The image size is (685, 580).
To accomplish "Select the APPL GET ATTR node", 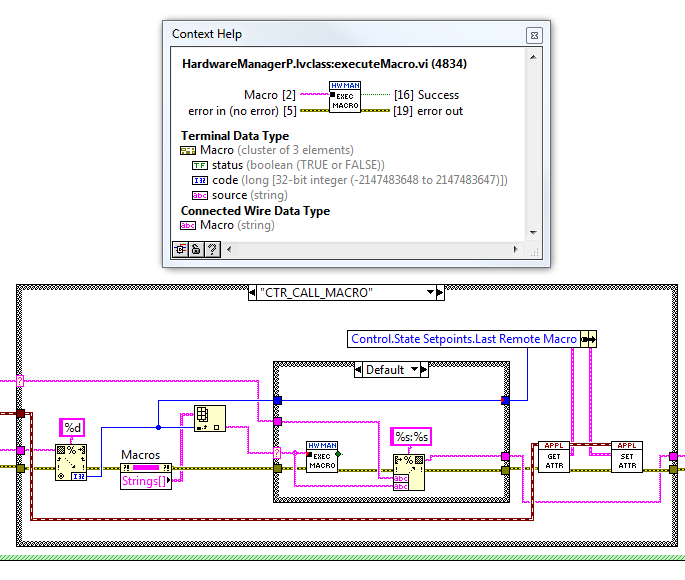I will (x=554, y=456).
